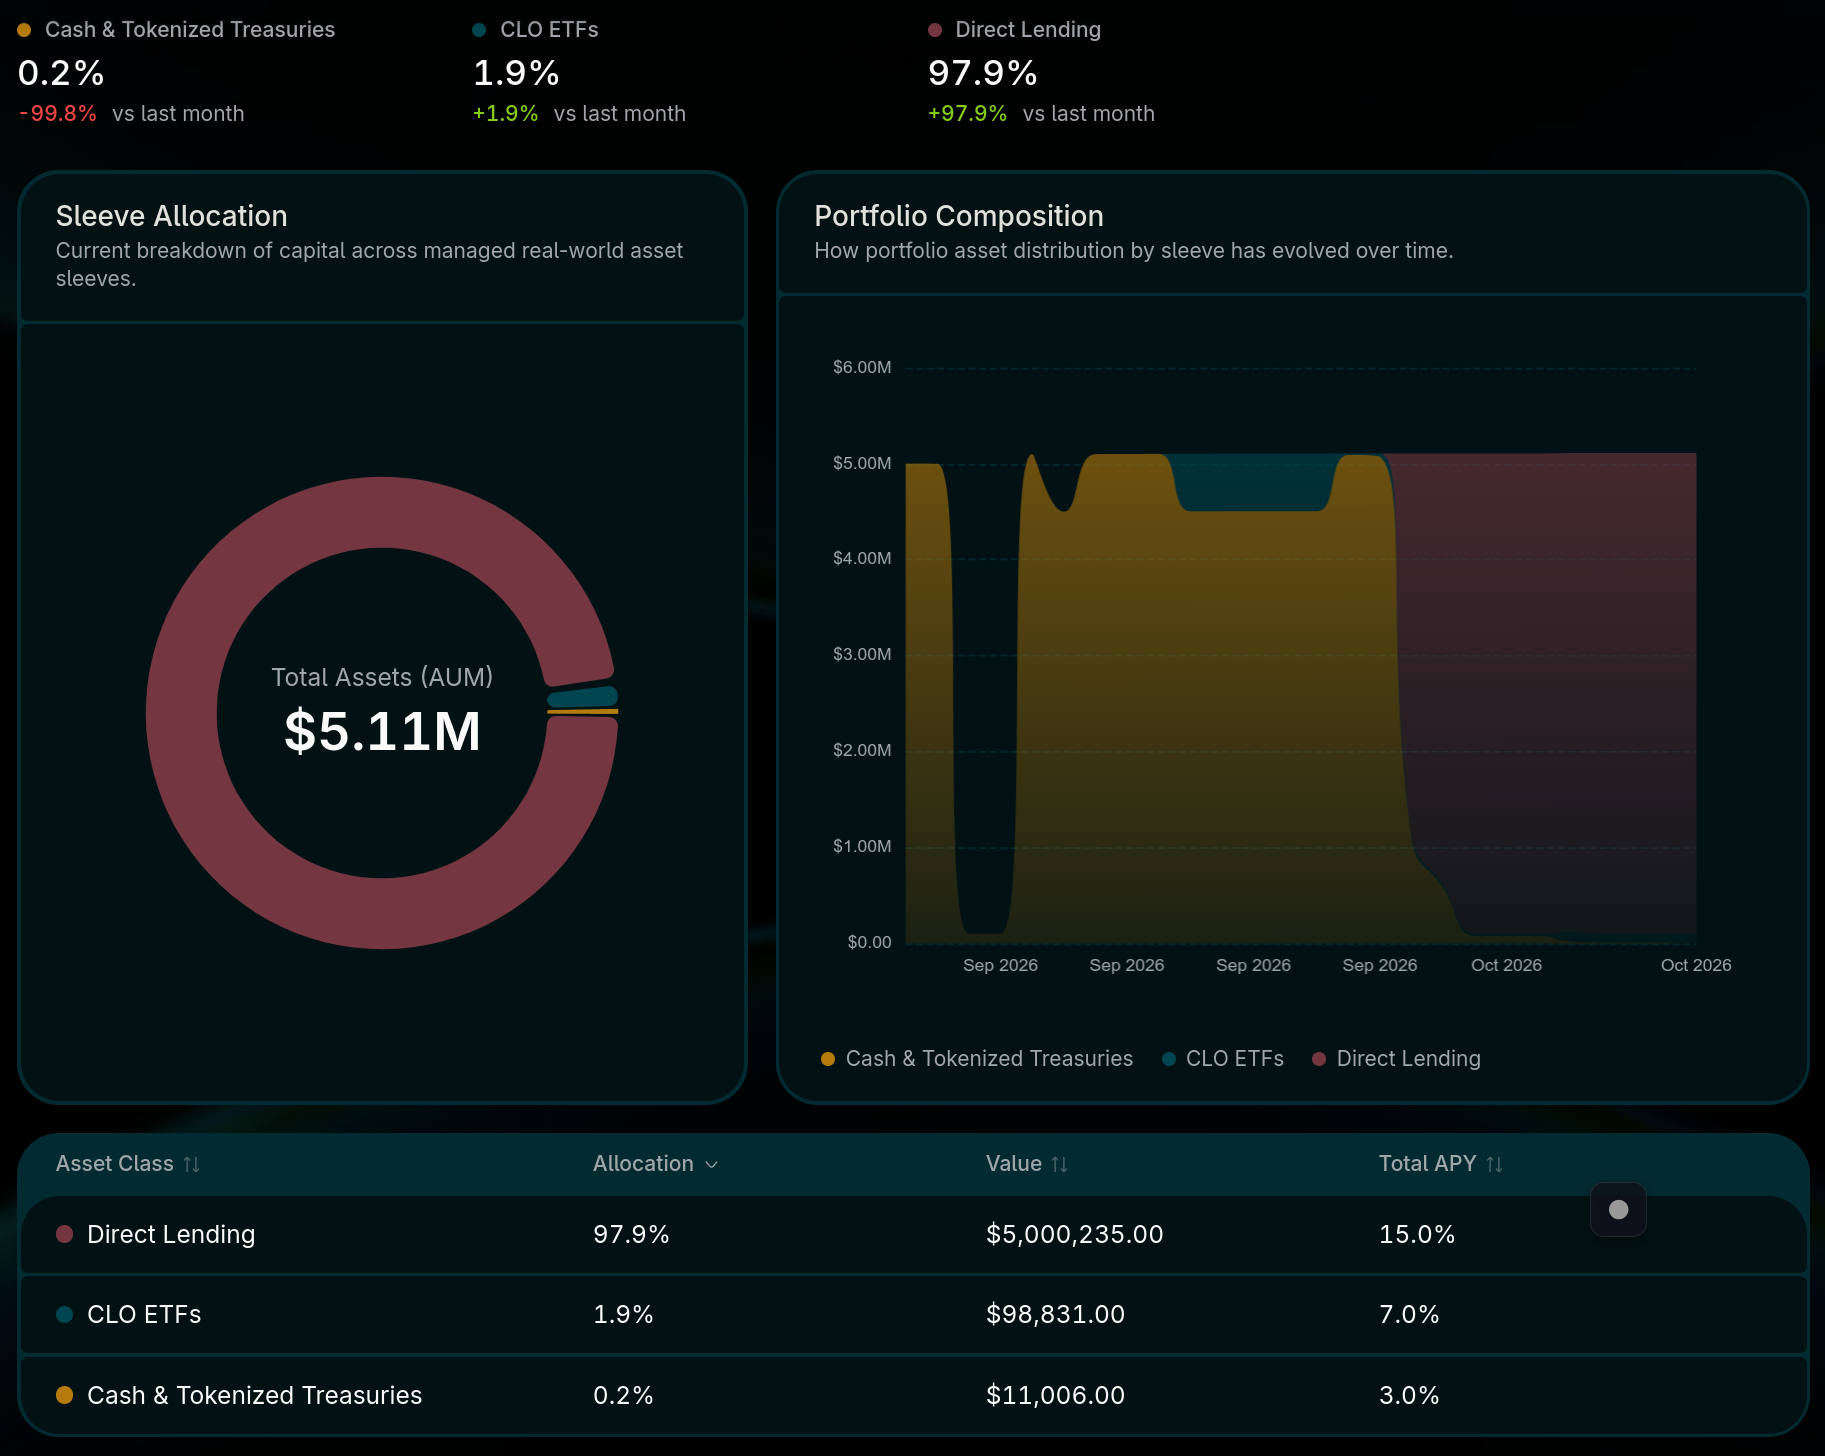Click the 7.0% Total APY cell

click(1409, 1315)
